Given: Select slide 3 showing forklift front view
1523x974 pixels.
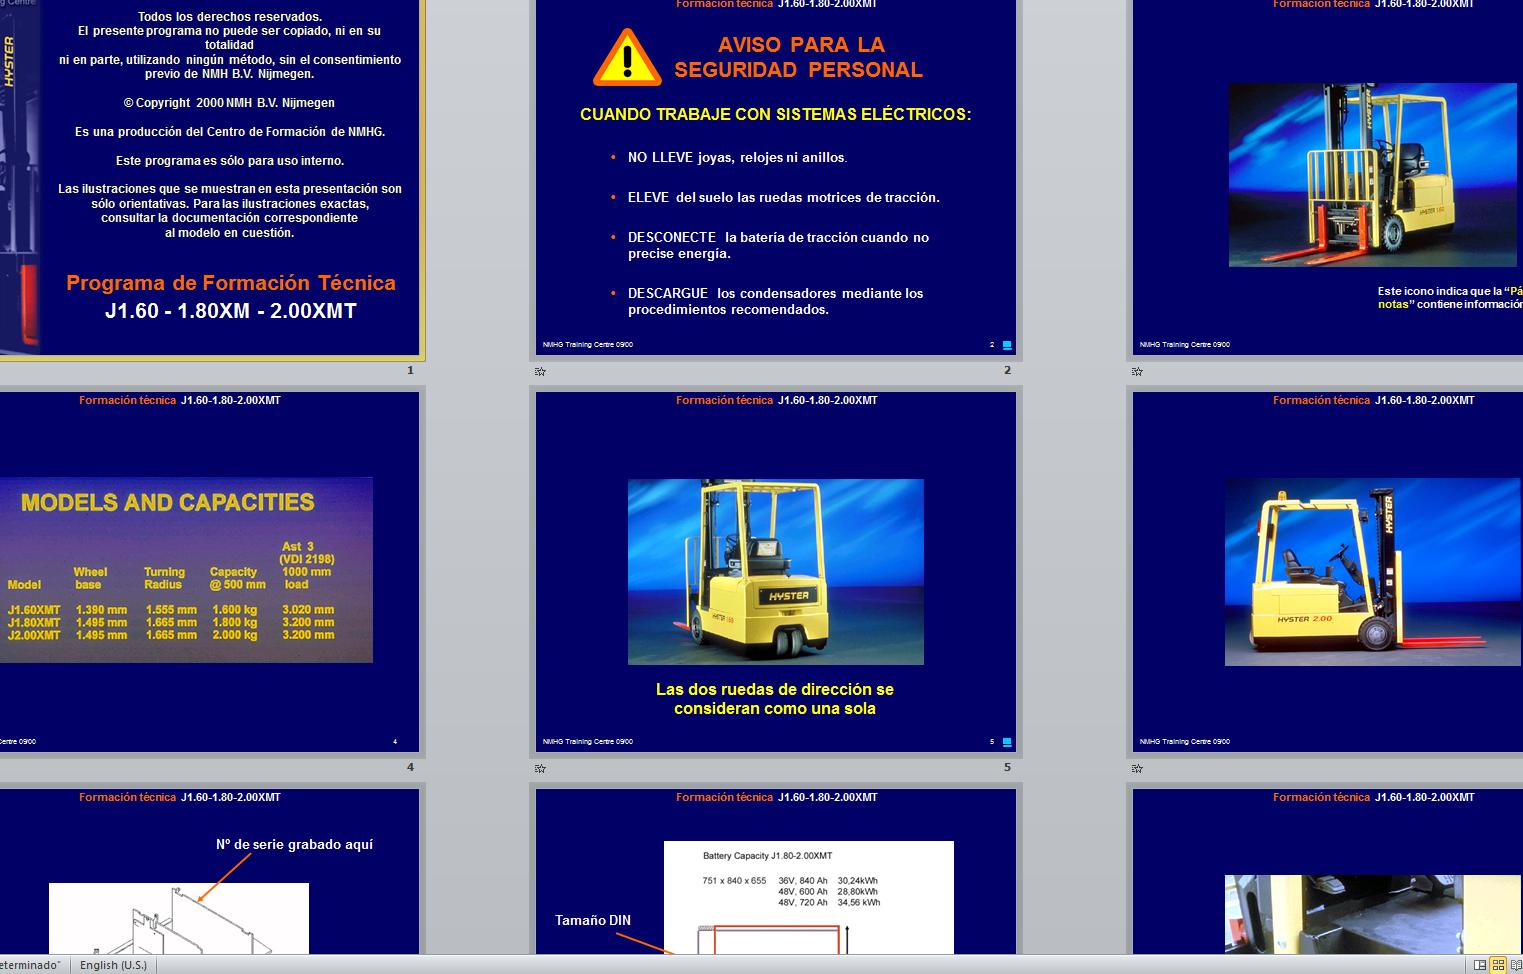Looking at the screenshot, I should (x=1328, y=177).
